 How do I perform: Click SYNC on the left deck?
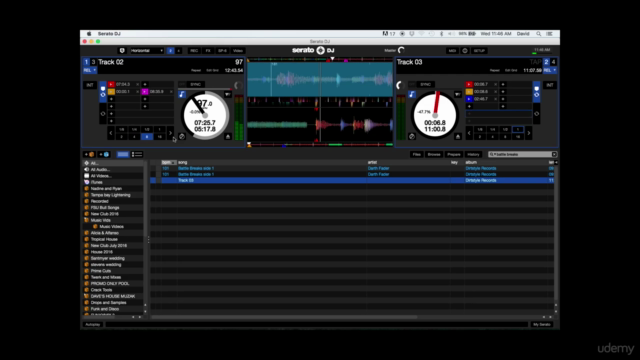(196, 84)
